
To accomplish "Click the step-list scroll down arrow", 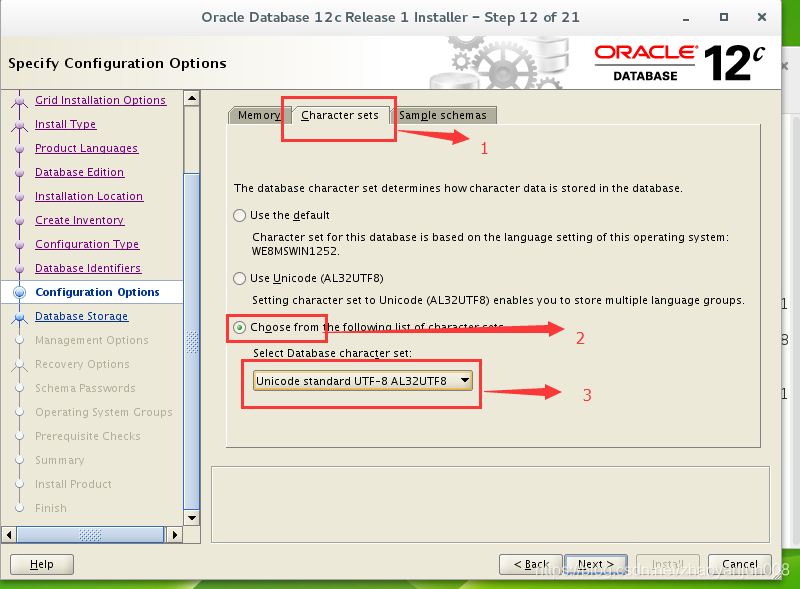I will coord(192,518).
